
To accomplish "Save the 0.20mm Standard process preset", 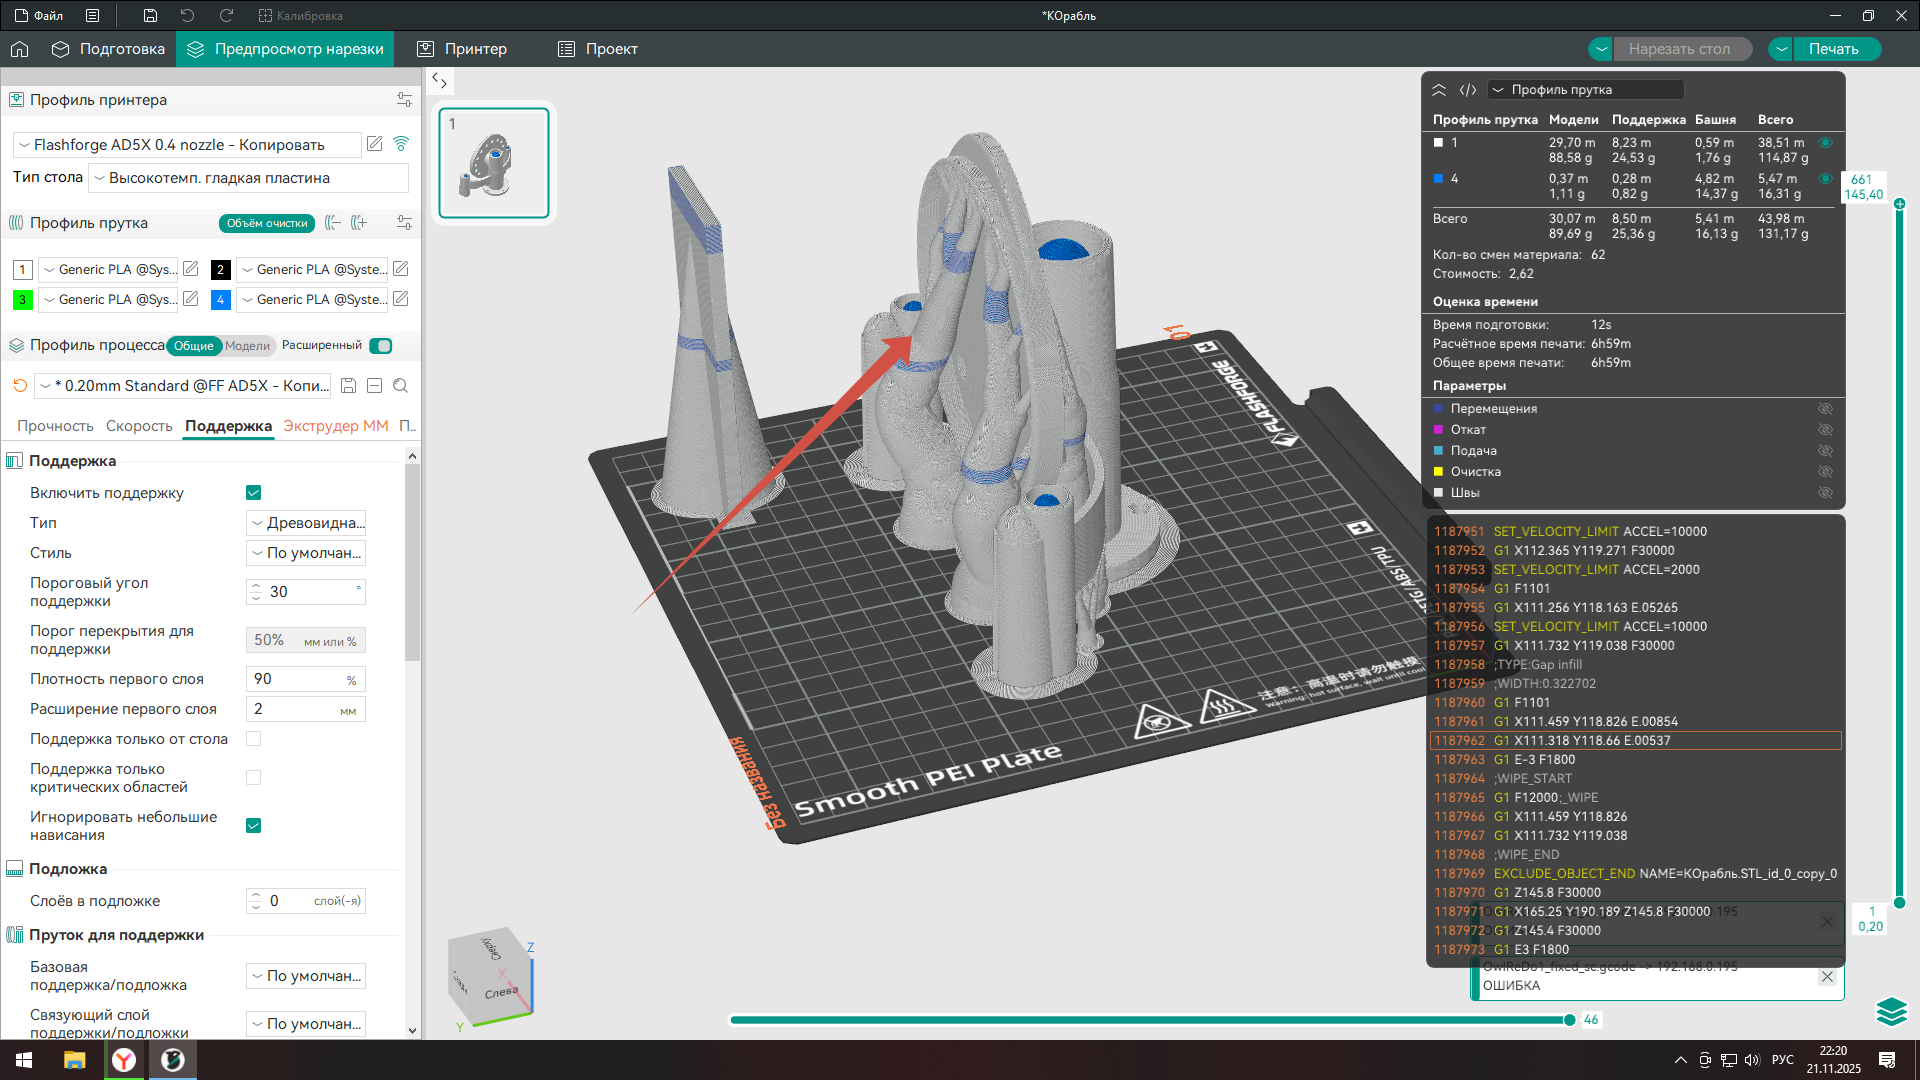I will pos(348,386).
